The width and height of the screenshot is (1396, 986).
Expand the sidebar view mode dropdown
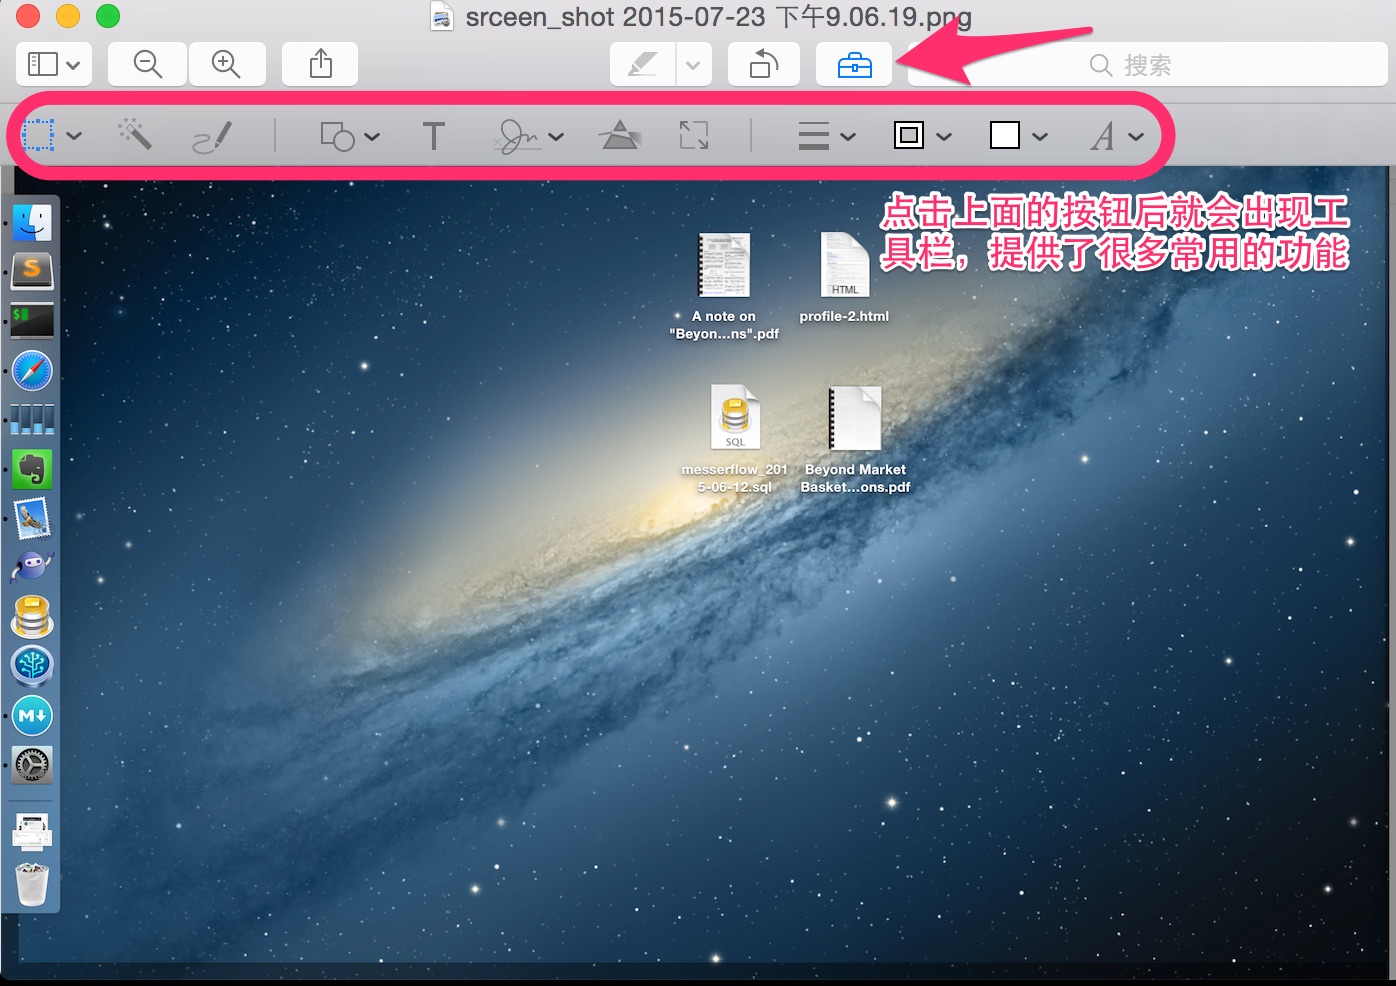coord(54,65)
